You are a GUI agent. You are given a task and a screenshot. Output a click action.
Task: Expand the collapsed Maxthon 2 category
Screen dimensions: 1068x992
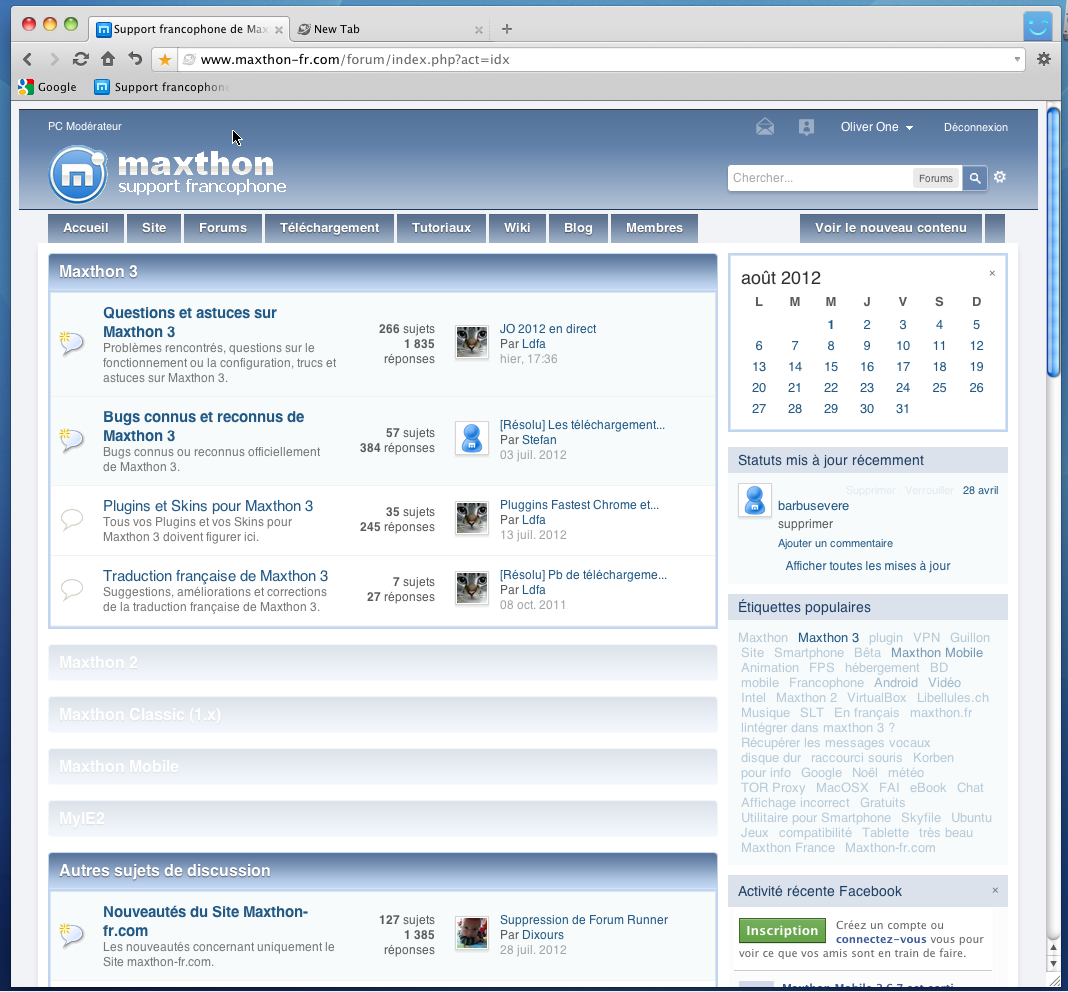(x=383, y=662)
